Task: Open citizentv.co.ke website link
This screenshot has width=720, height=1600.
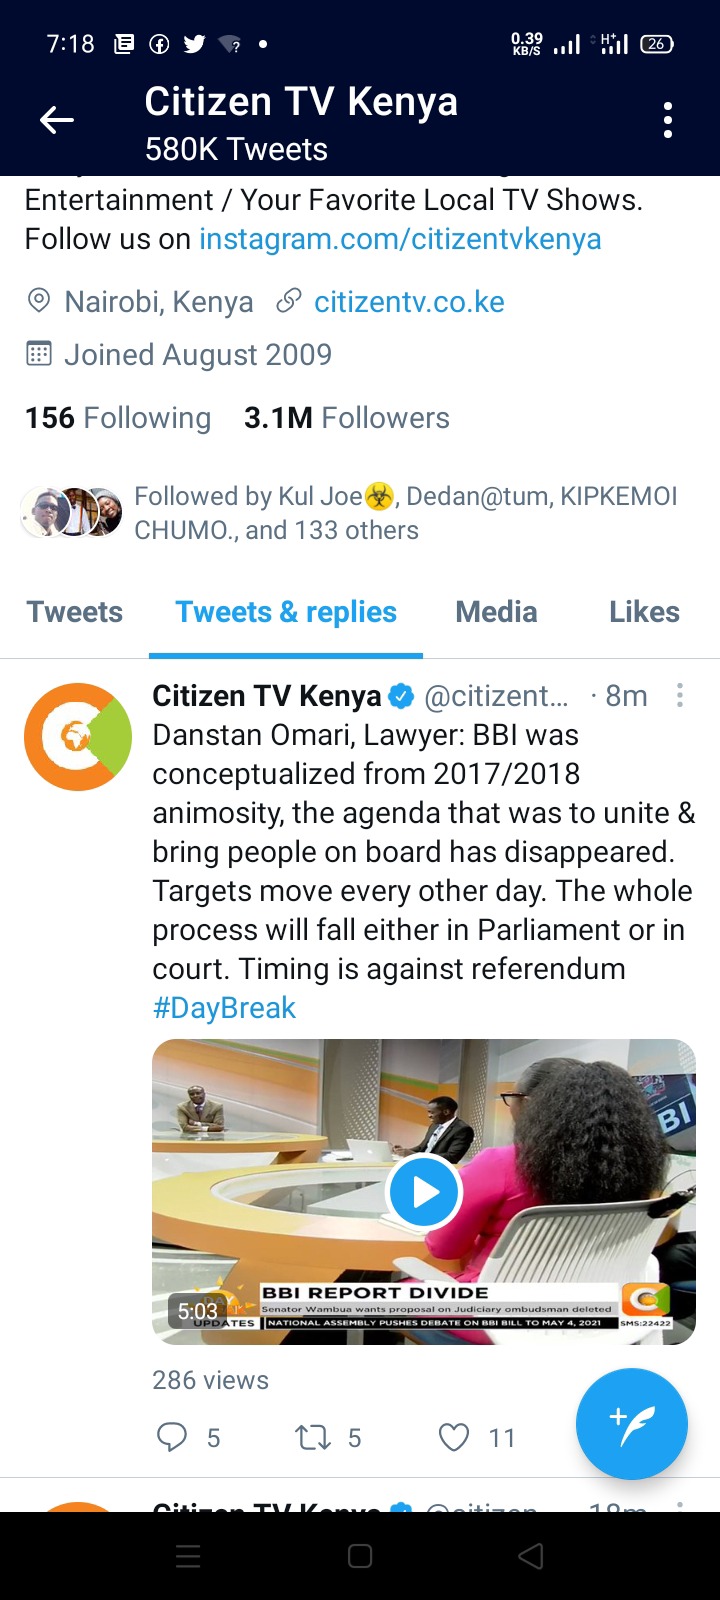Action: coord(409,302)
